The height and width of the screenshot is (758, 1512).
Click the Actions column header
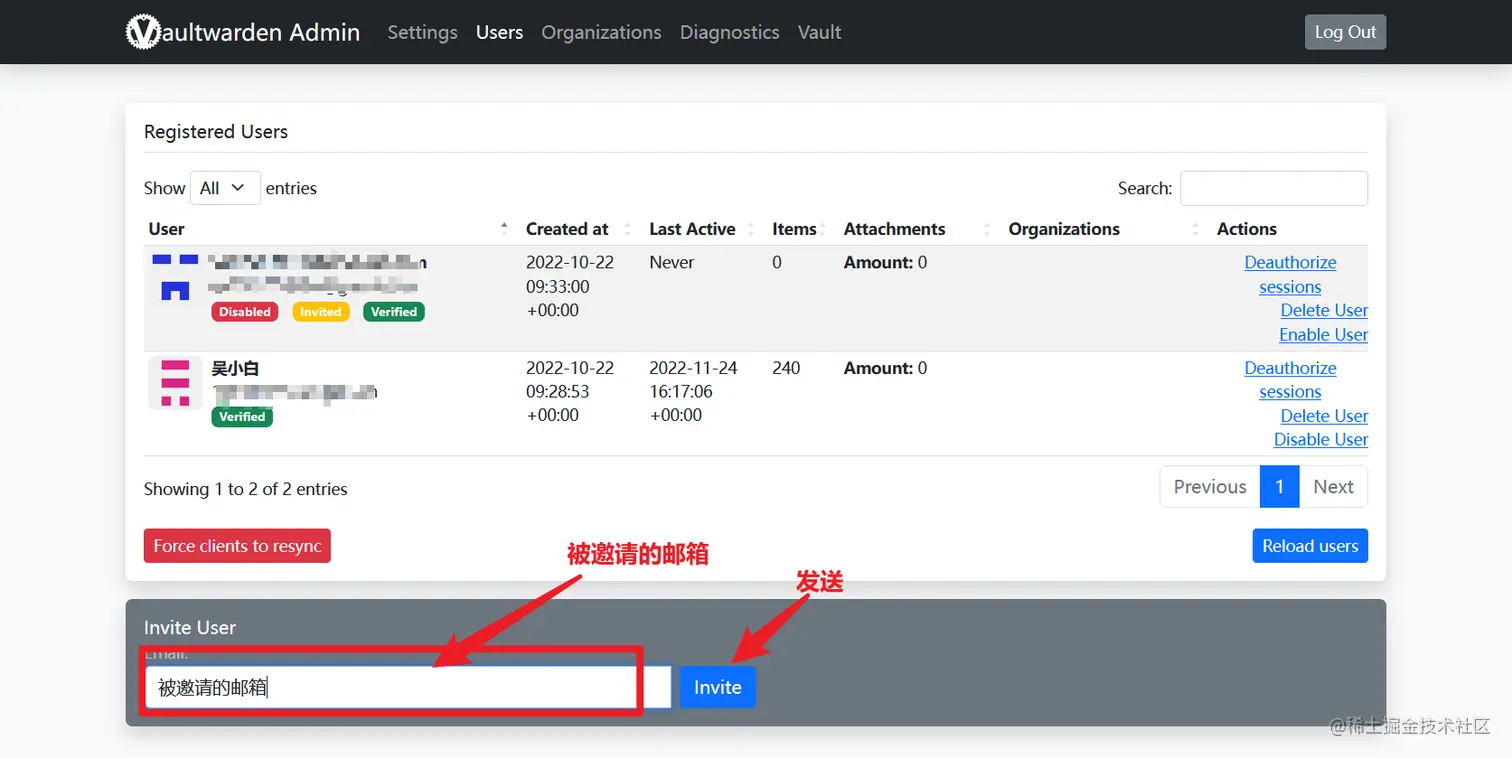coord(1247,229)
